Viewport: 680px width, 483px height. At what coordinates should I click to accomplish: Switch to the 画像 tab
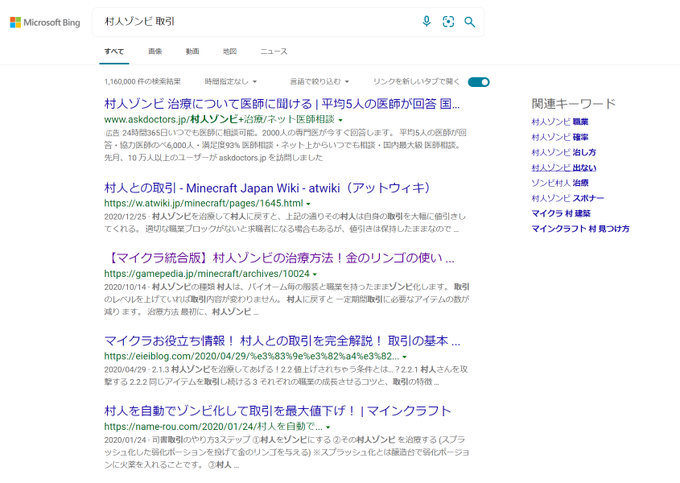(155, 51)
